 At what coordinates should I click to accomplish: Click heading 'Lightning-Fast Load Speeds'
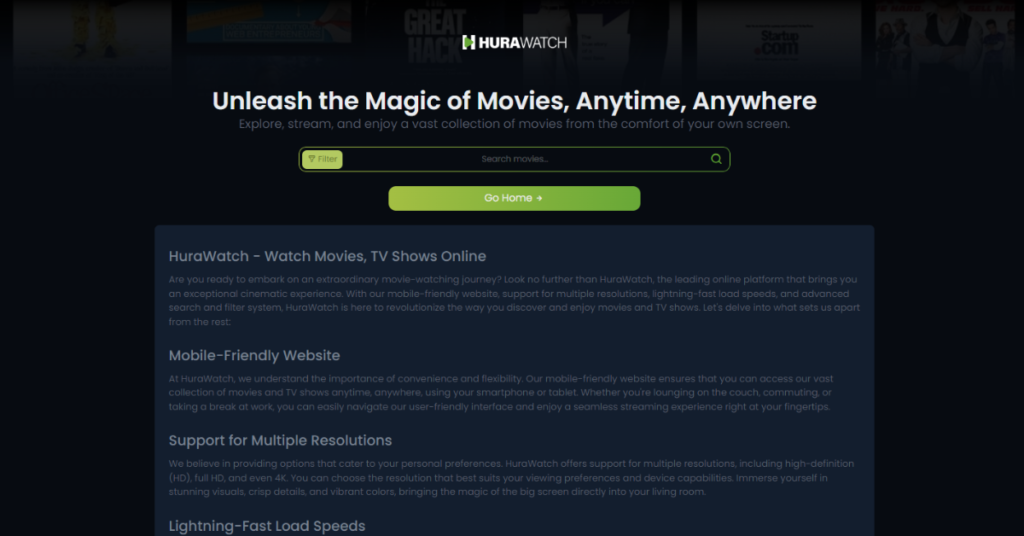click(266, 526)
